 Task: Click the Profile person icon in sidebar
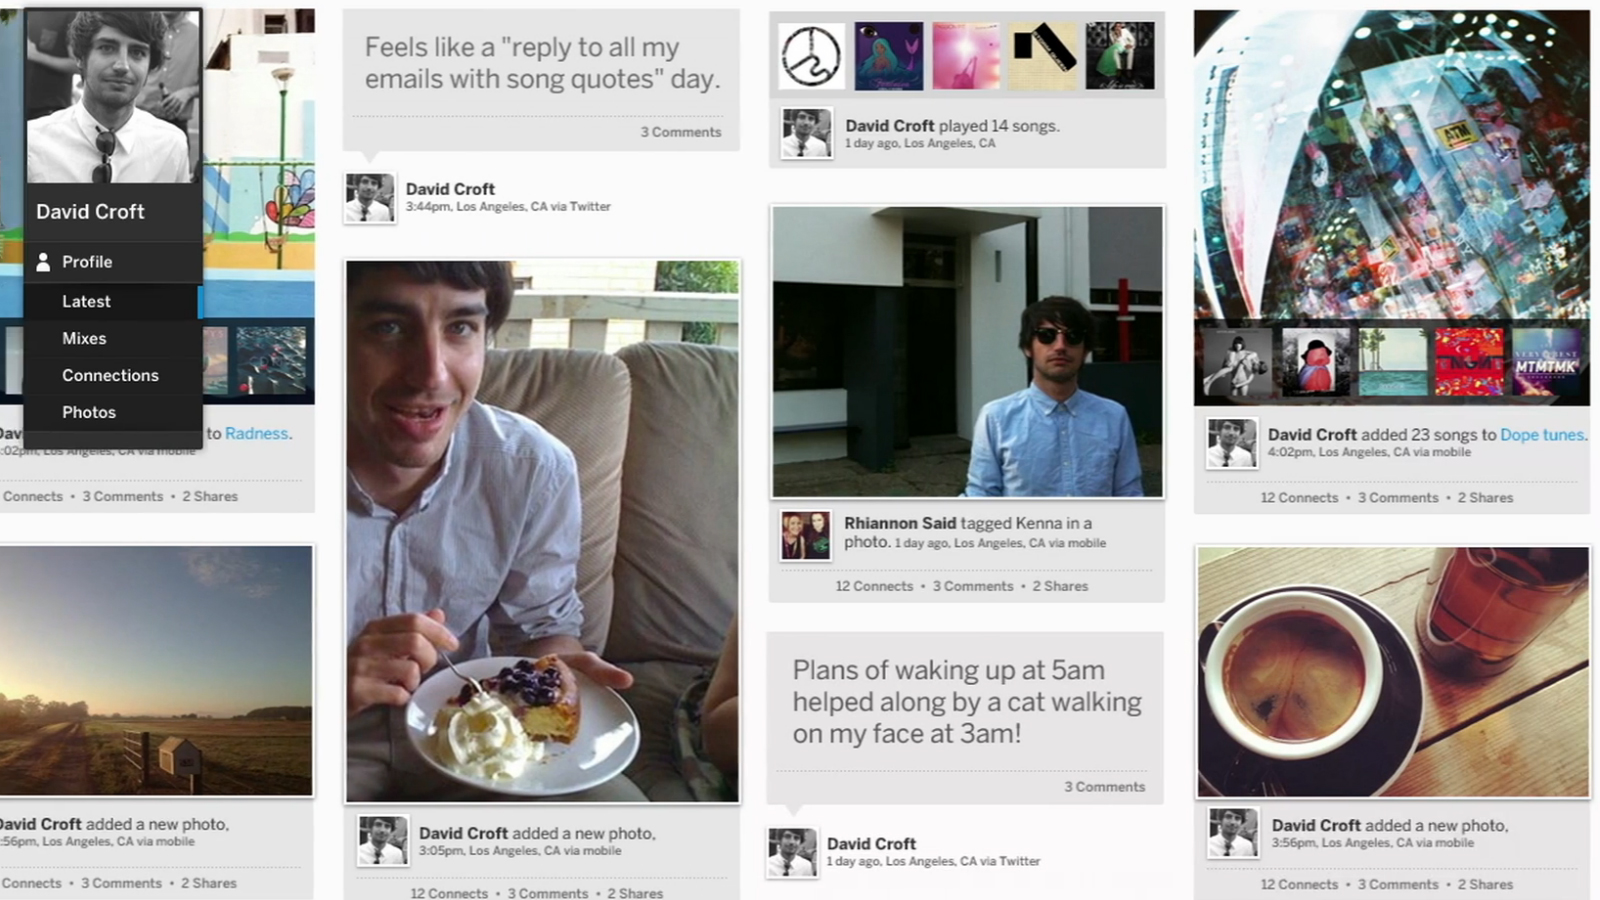(43, 262)
